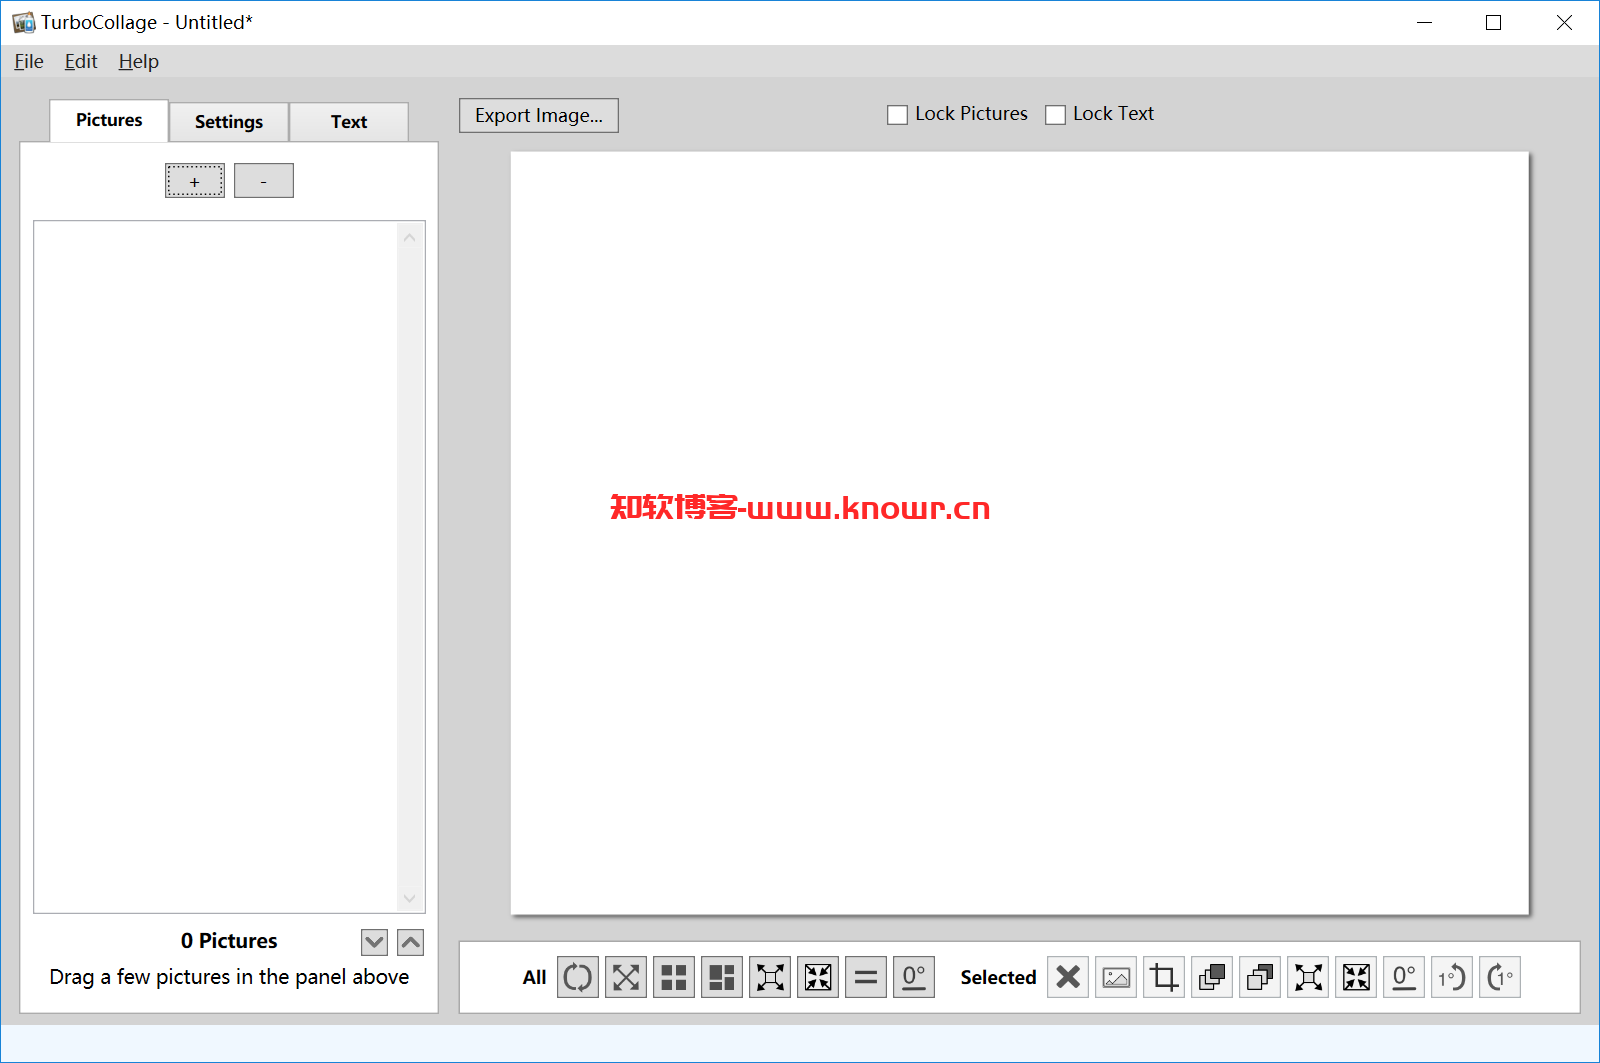The height and width of the screenshot is (1063, 1600).
Task: Arrange all pictures in a uniform grid
Action: click(x=674, y=977)
